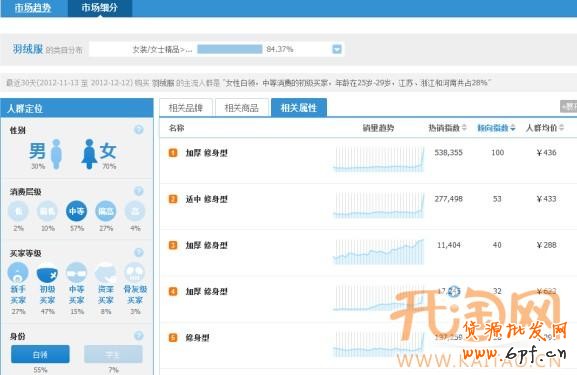Open rank 2 item 适中 修身型
The height and width of the screenshot is (375, 577).
(206, 199)
